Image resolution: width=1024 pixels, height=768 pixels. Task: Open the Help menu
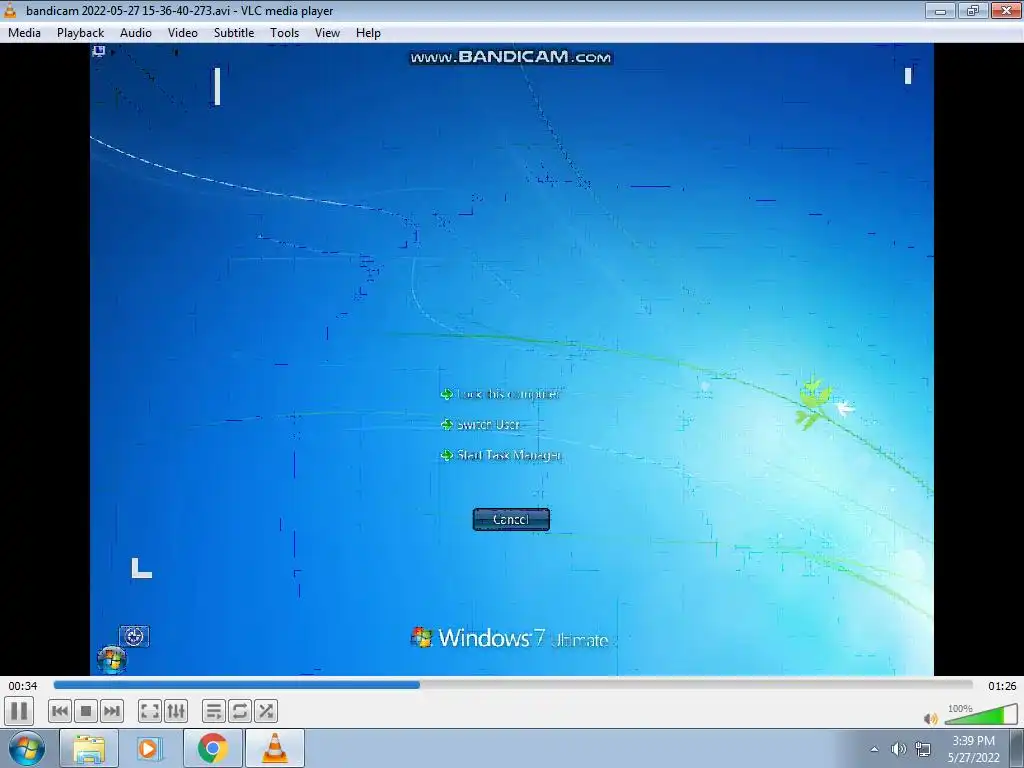tap(368, 33)
